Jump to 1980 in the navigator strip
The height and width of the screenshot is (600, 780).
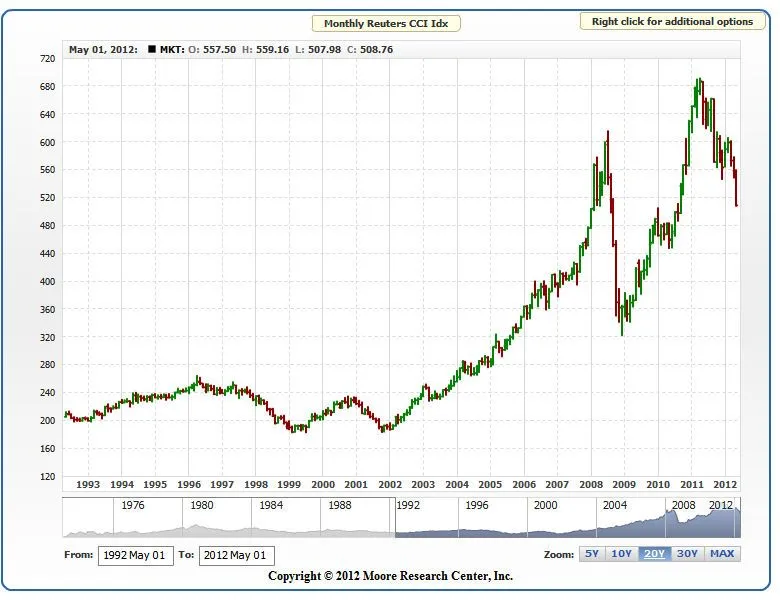point(202,505)
